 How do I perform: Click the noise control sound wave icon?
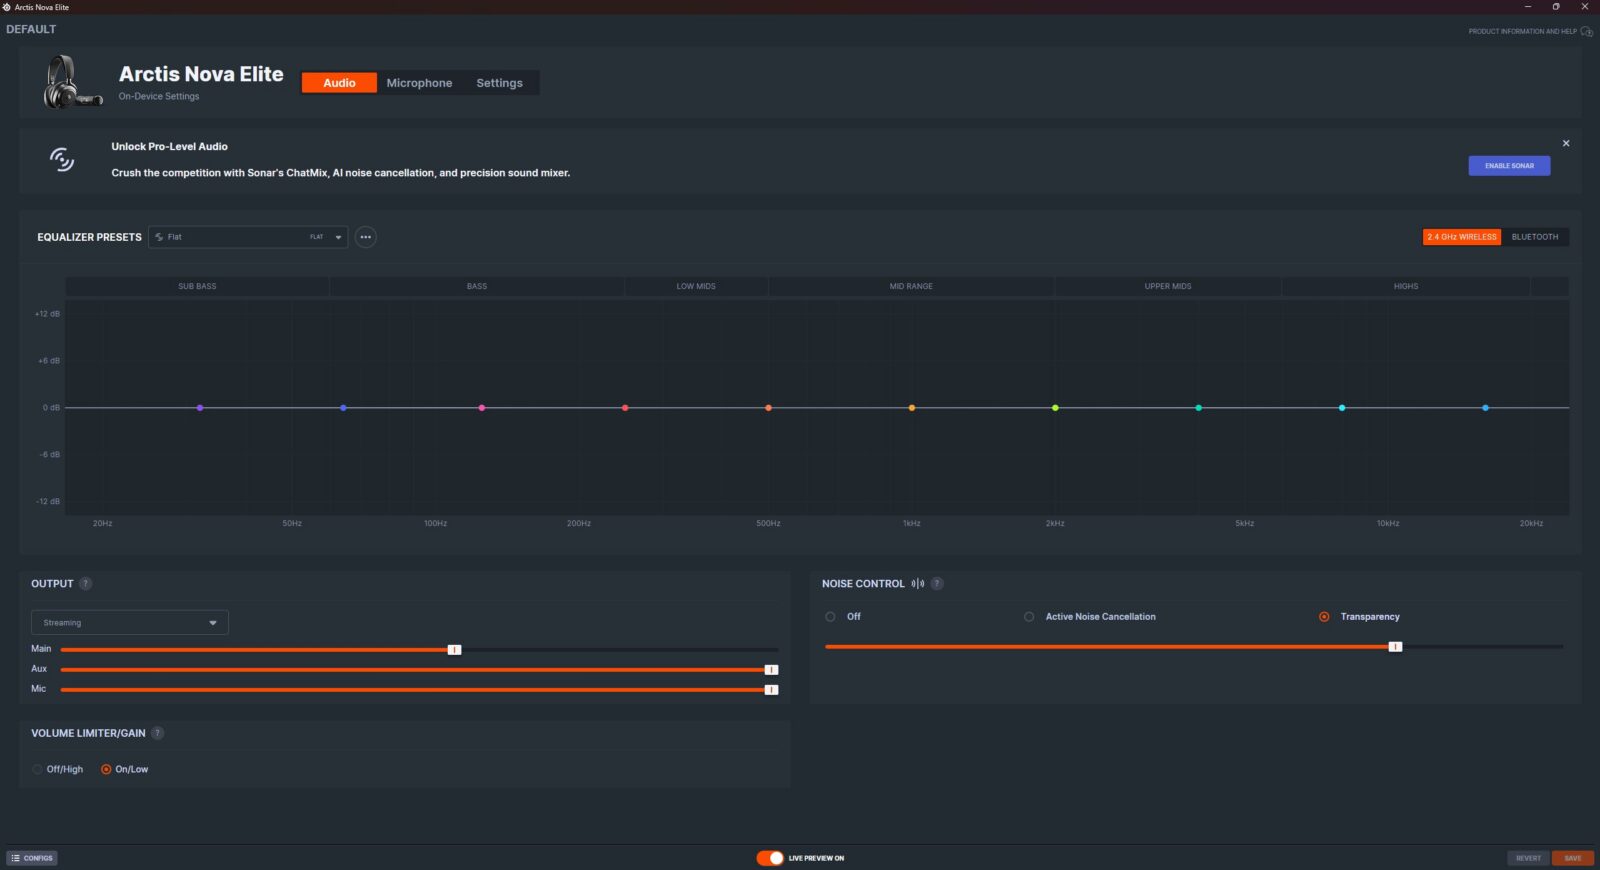[x=918, y=584]
